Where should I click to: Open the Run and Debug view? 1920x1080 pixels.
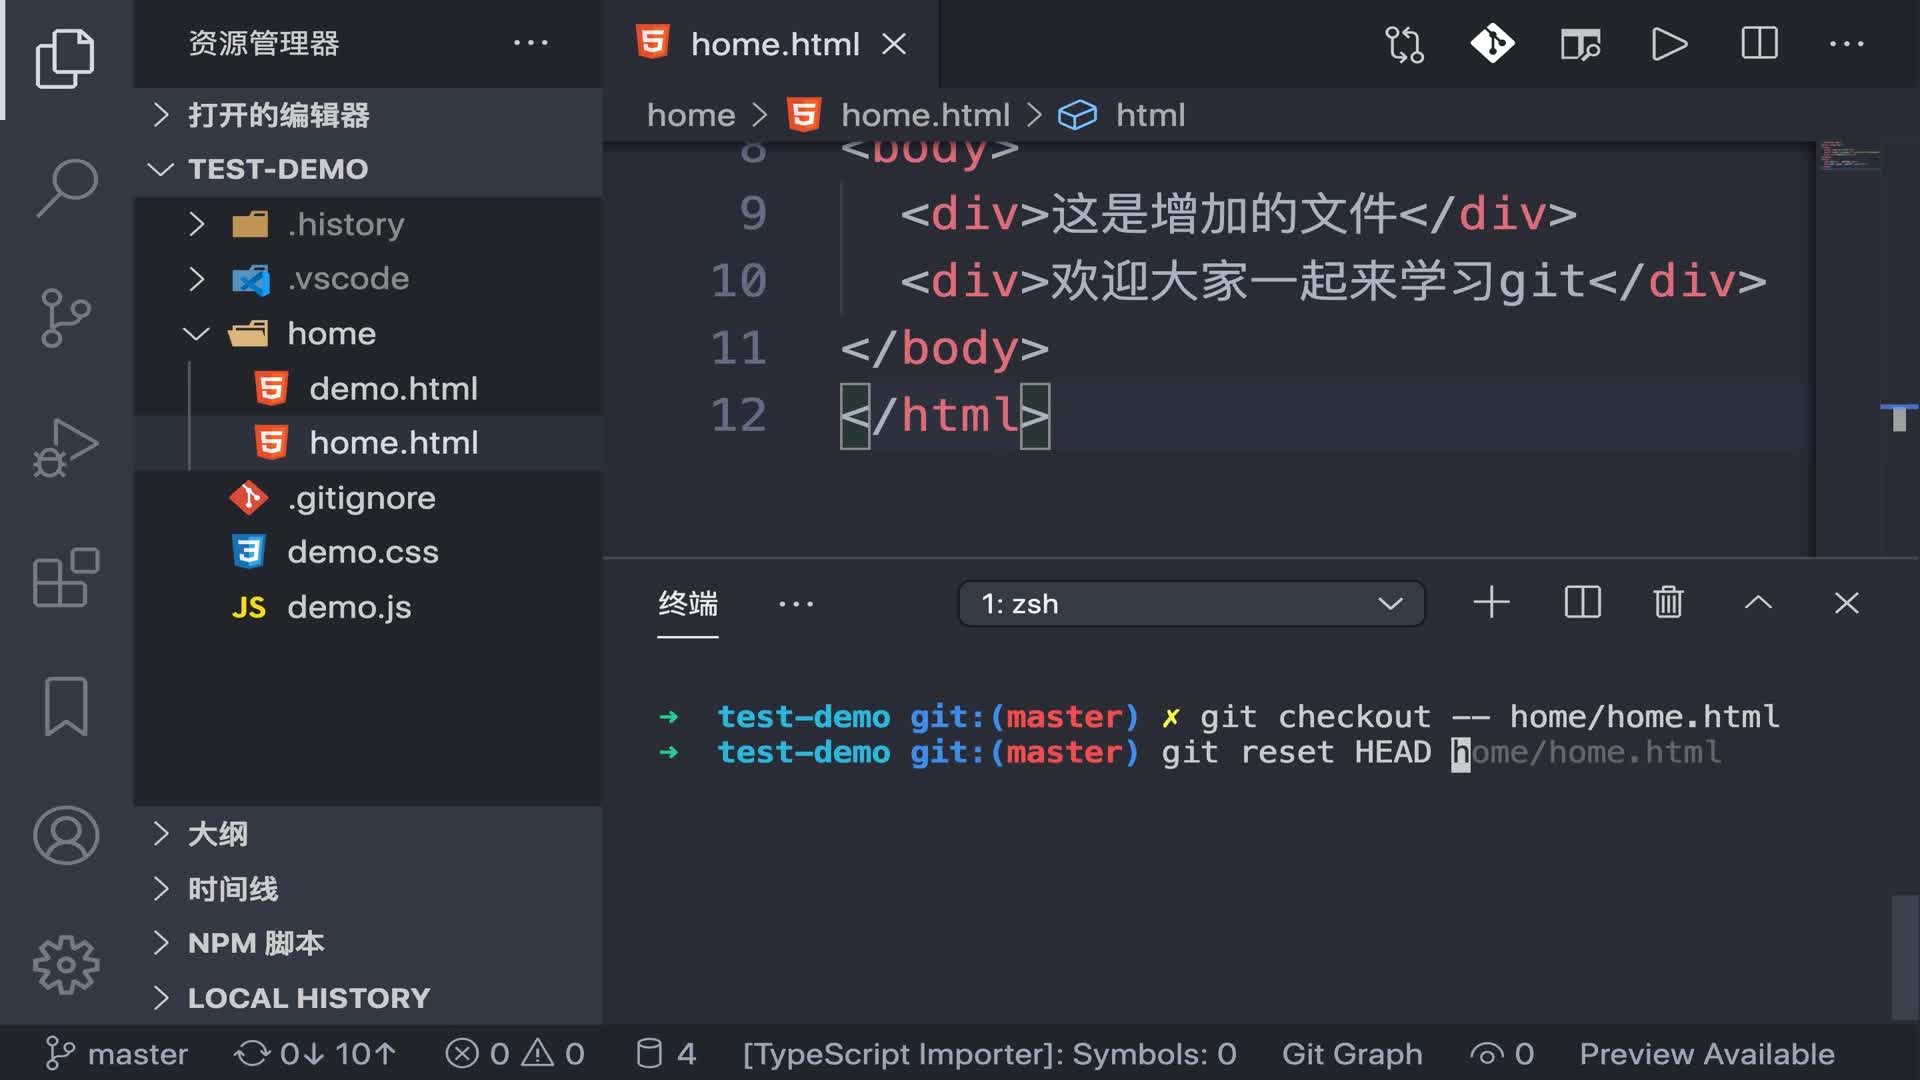[66, 447]
